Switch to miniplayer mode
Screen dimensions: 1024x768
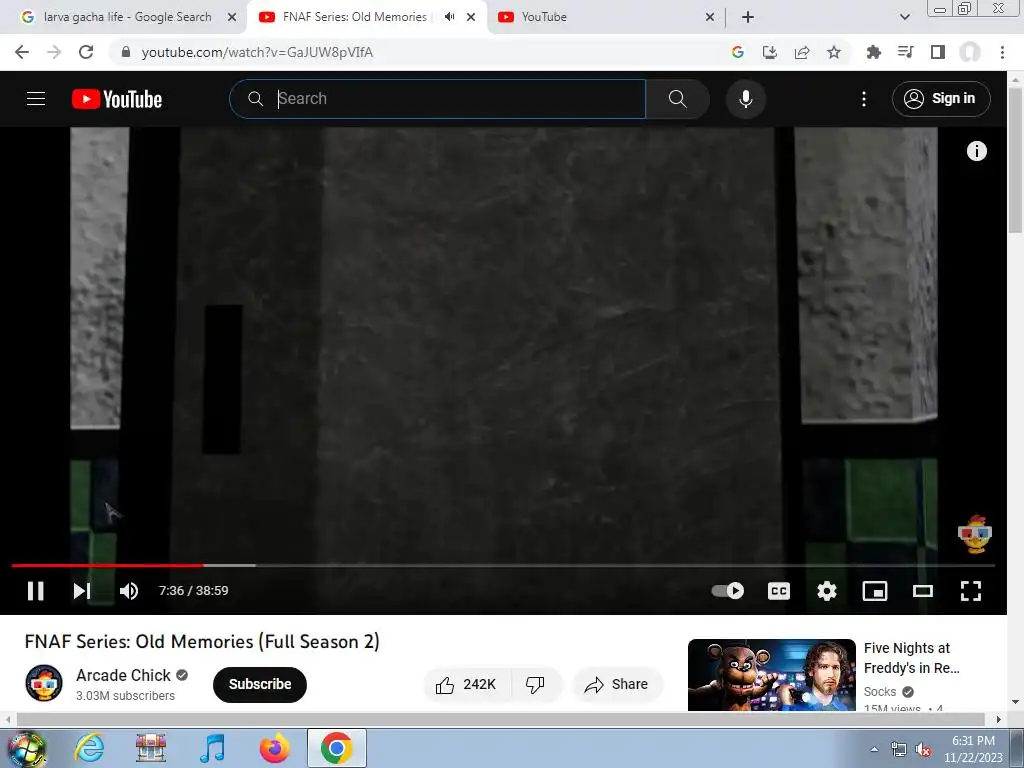click(x=874, y=591)
